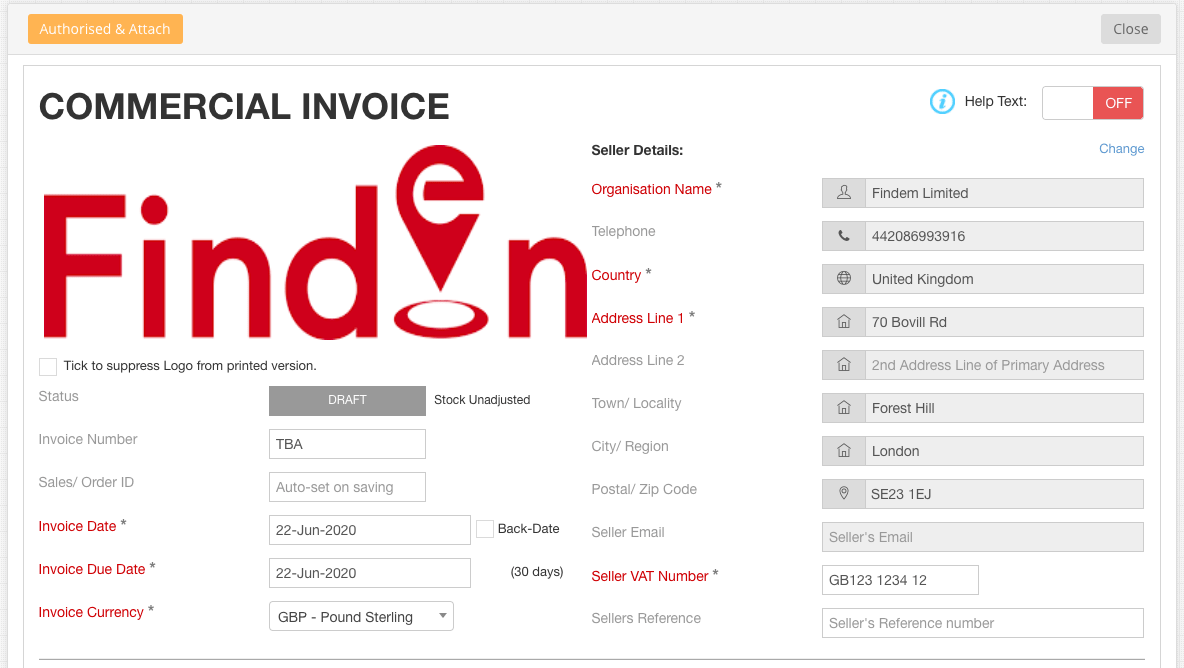Click the Authorised & Attach button

(105, 29)
